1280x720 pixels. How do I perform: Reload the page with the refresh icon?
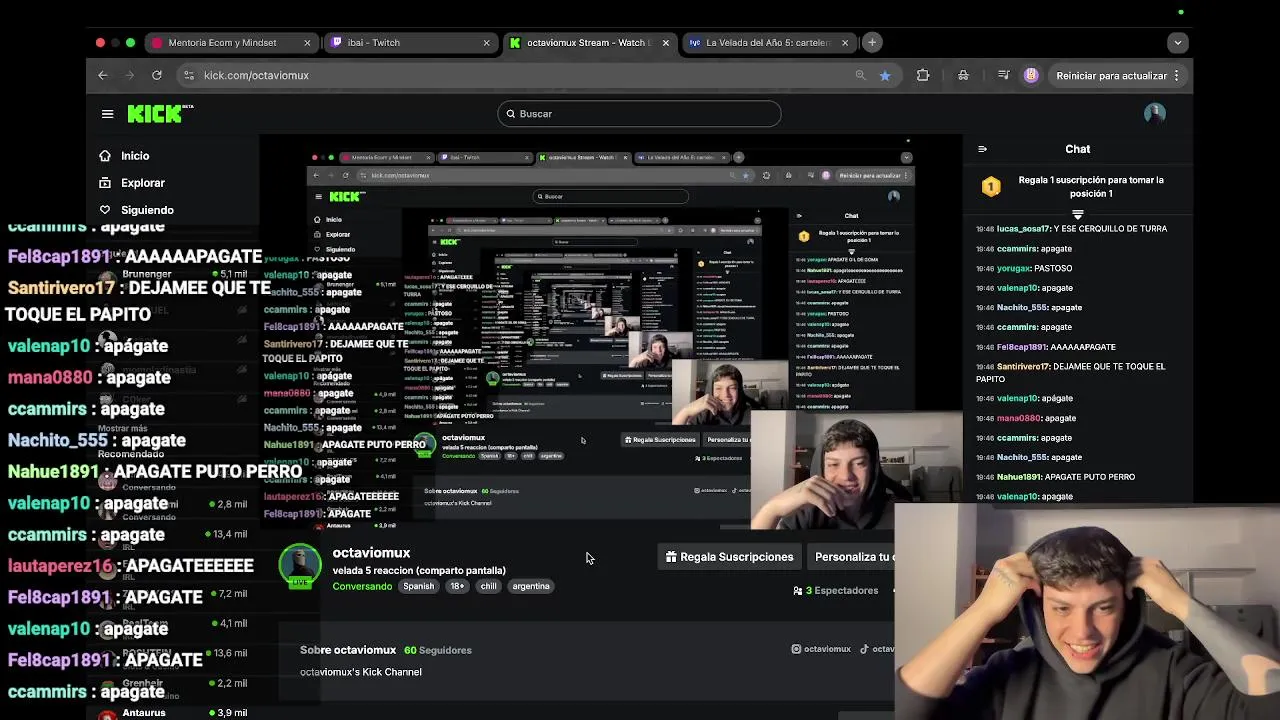(157, 75)
